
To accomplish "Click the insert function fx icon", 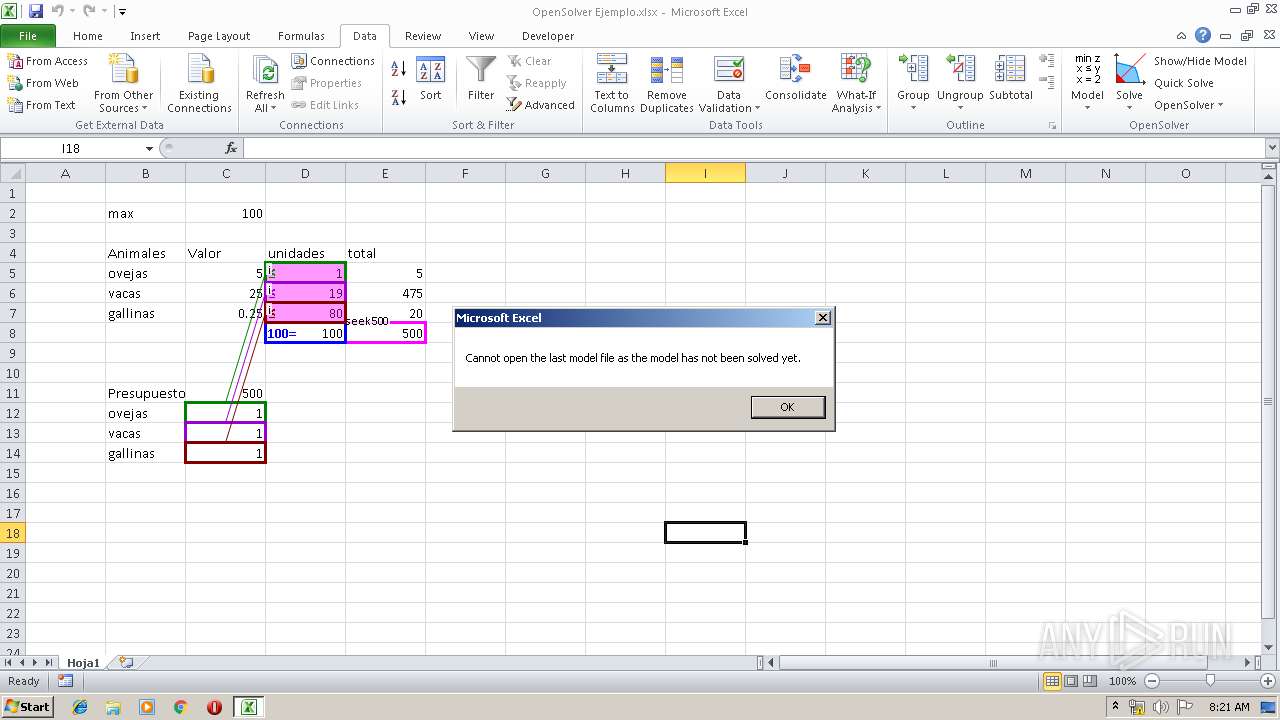I will pyautogui.click(x=231, y=148).
